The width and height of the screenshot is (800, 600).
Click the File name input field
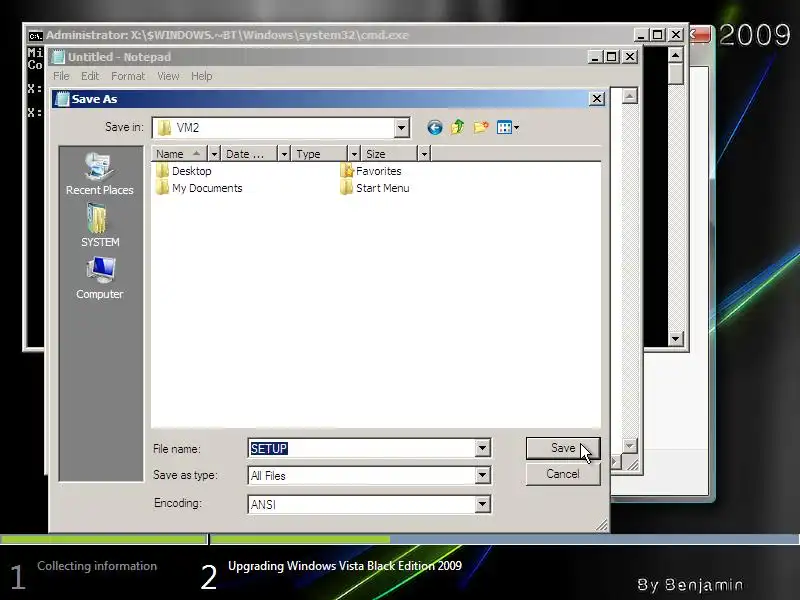tap(362, 448)
